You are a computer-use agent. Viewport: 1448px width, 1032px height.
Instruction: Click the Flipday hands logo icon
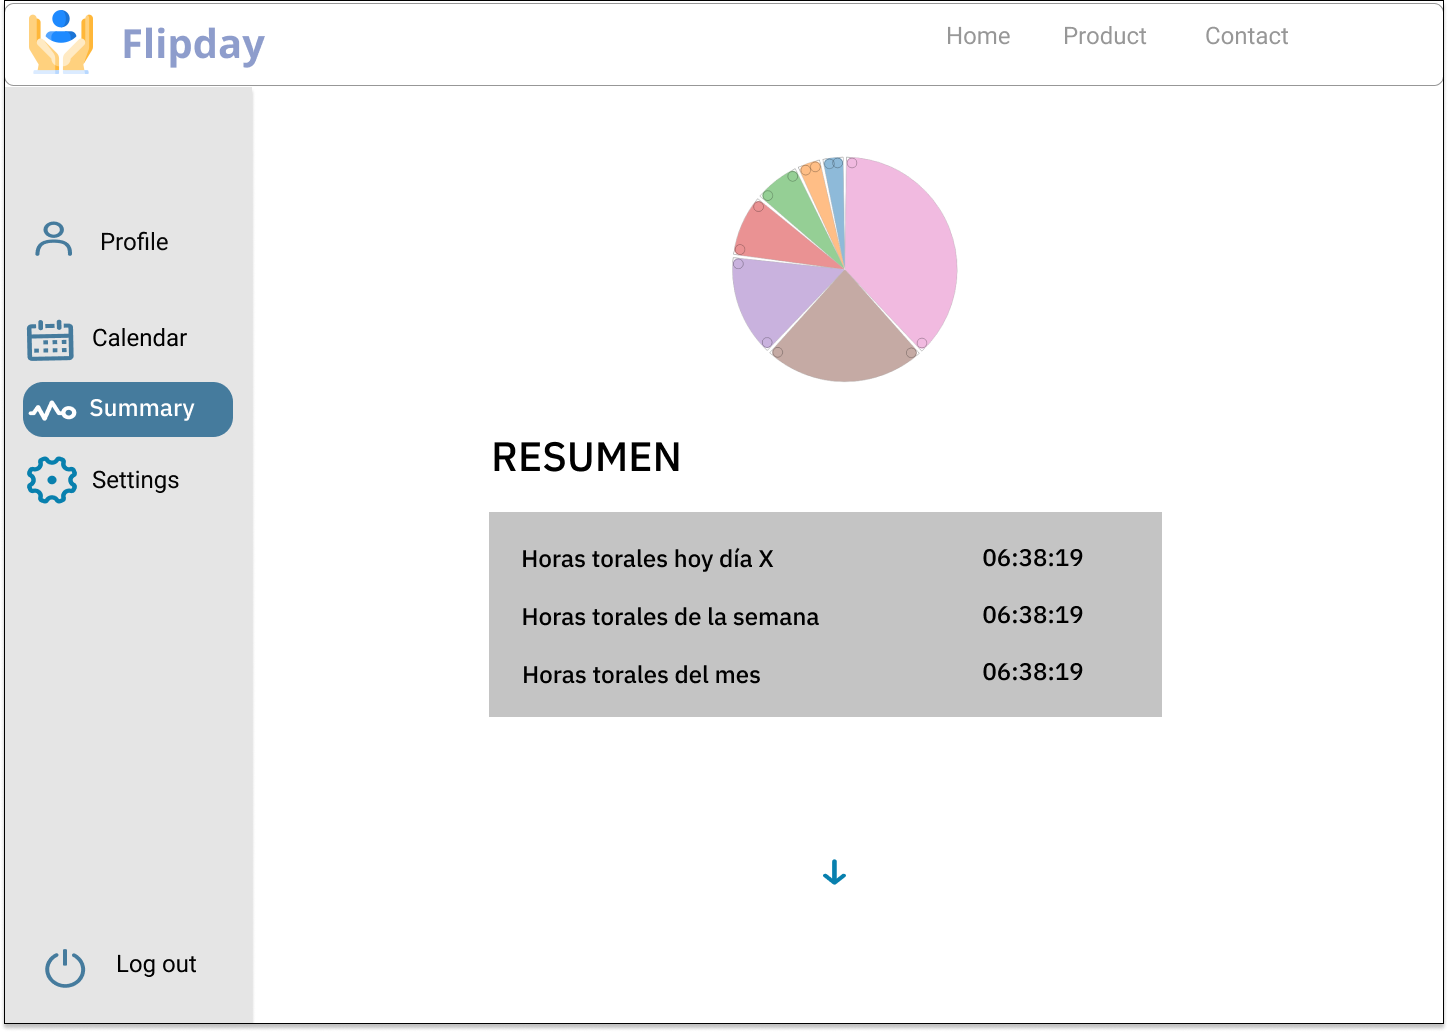(61, 42)
